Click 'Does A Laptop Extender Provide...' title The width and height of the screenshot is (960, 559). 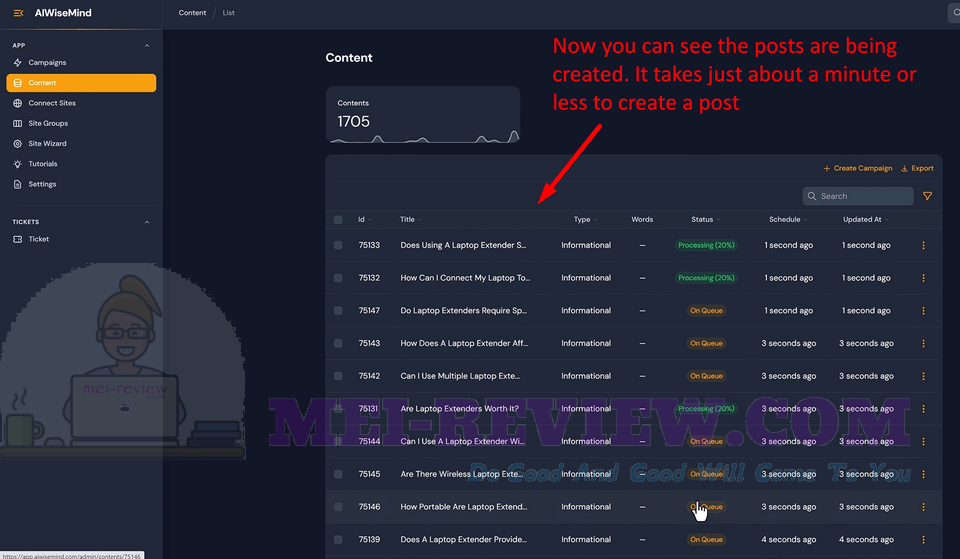pos(463,539)
